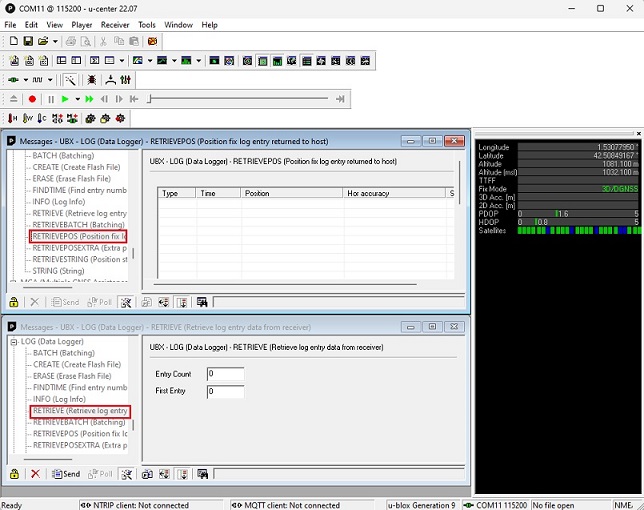Click the red Record button
The width and height of the screenshot is (644, 510).
pyautogui.click(x=32, y=99)
